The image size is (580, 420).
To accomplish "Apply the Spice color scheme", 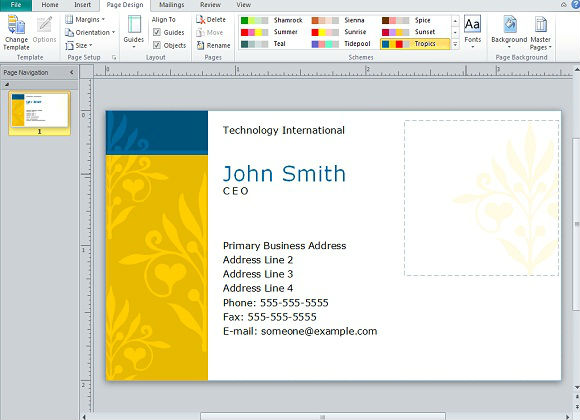I will pyautogui.click(x=414, y=20).
